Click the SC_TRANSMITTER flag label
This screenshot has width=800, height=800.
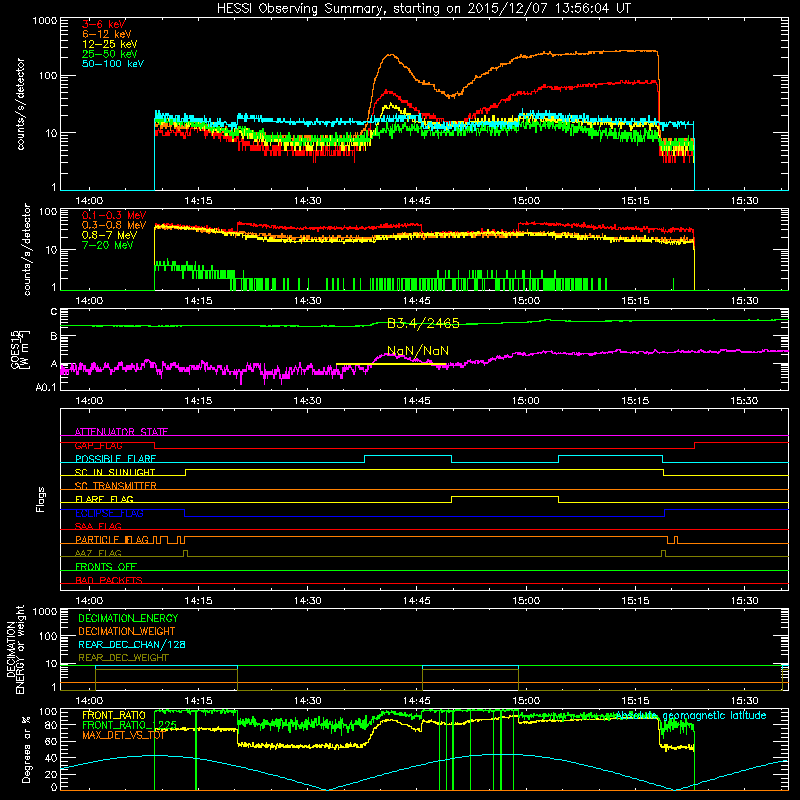point(115,486)
